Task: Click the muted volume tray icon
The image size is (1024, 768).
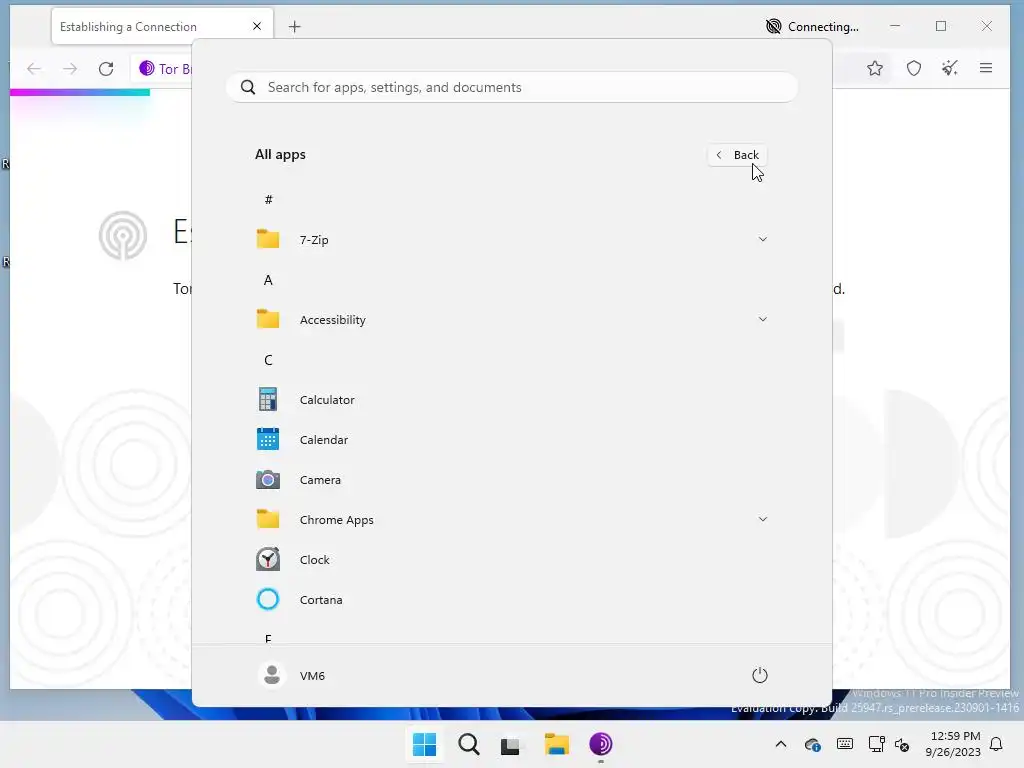Action: [902, 744]
